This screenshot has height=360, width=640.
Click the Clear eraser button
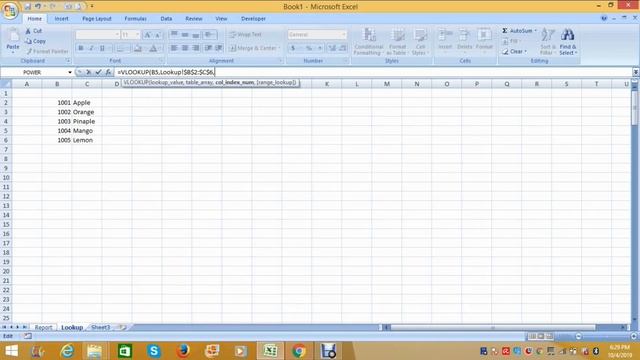pos(514,51)
